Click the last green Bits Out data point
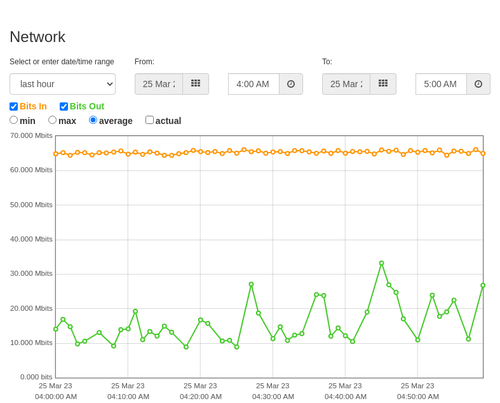The width and height of the screenshot is (500, 403). pyautogui.click(x=483, y=285)
